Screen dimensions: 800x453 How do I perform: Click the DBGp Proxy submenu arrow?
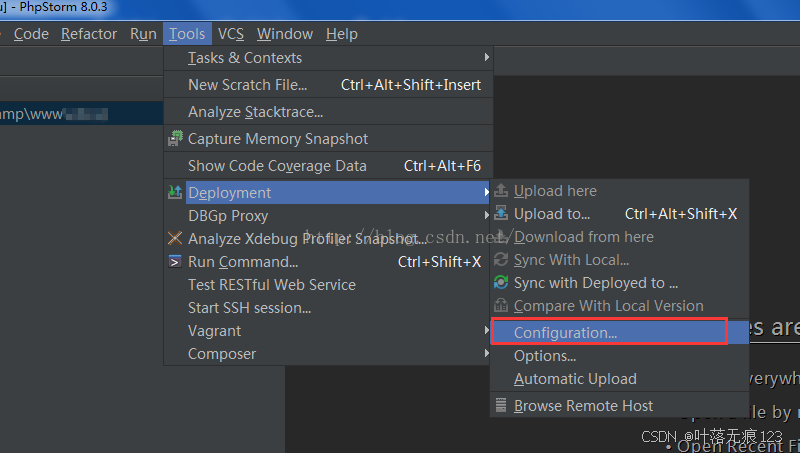(x=487, y=215)
